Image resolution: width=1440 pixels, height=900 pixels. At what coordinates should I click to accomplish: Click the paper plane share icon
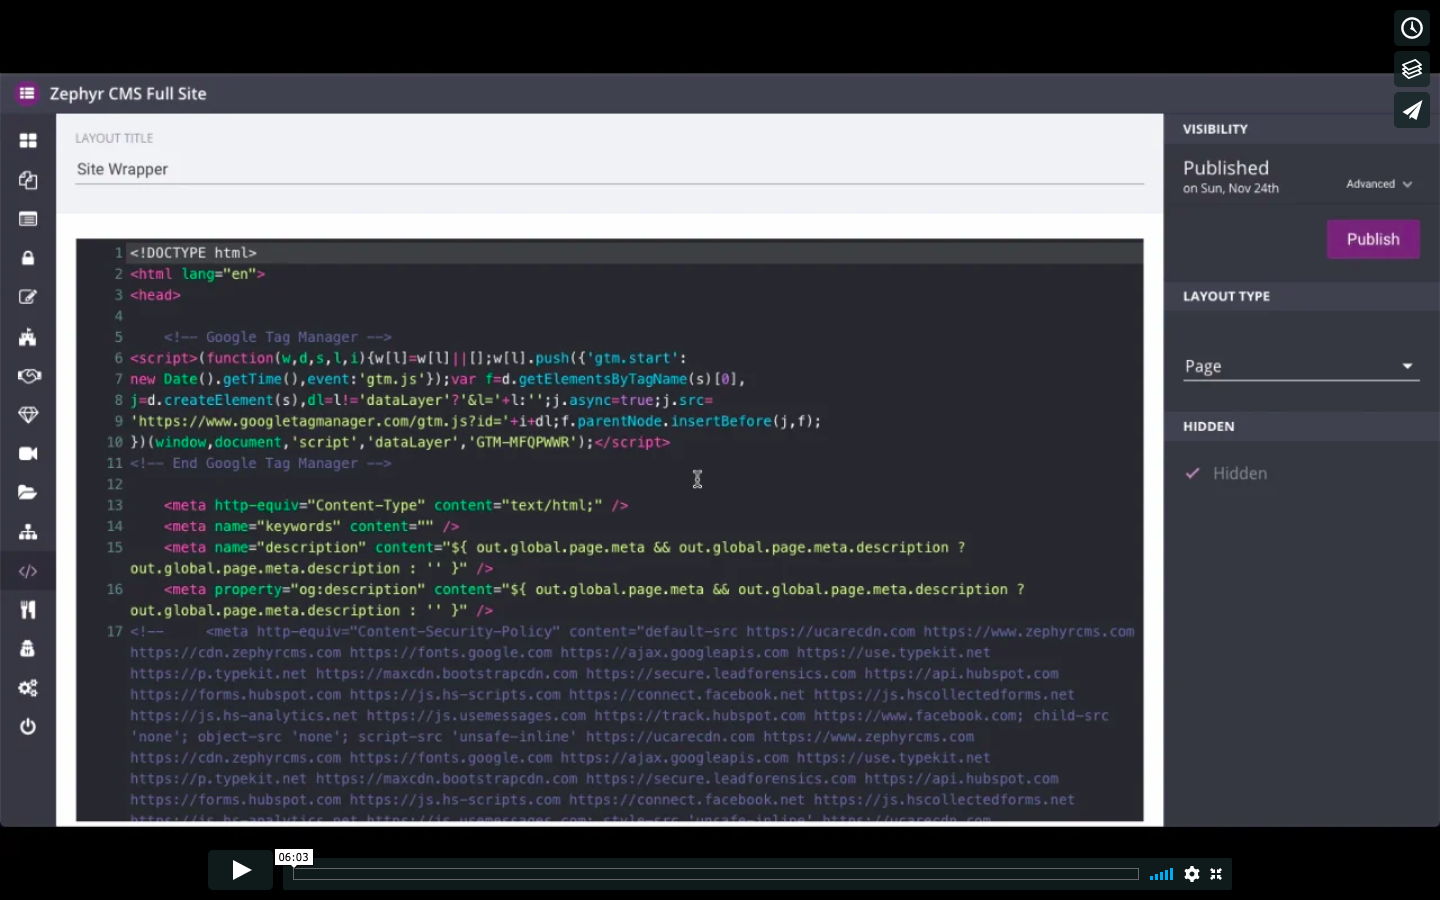1412,110
